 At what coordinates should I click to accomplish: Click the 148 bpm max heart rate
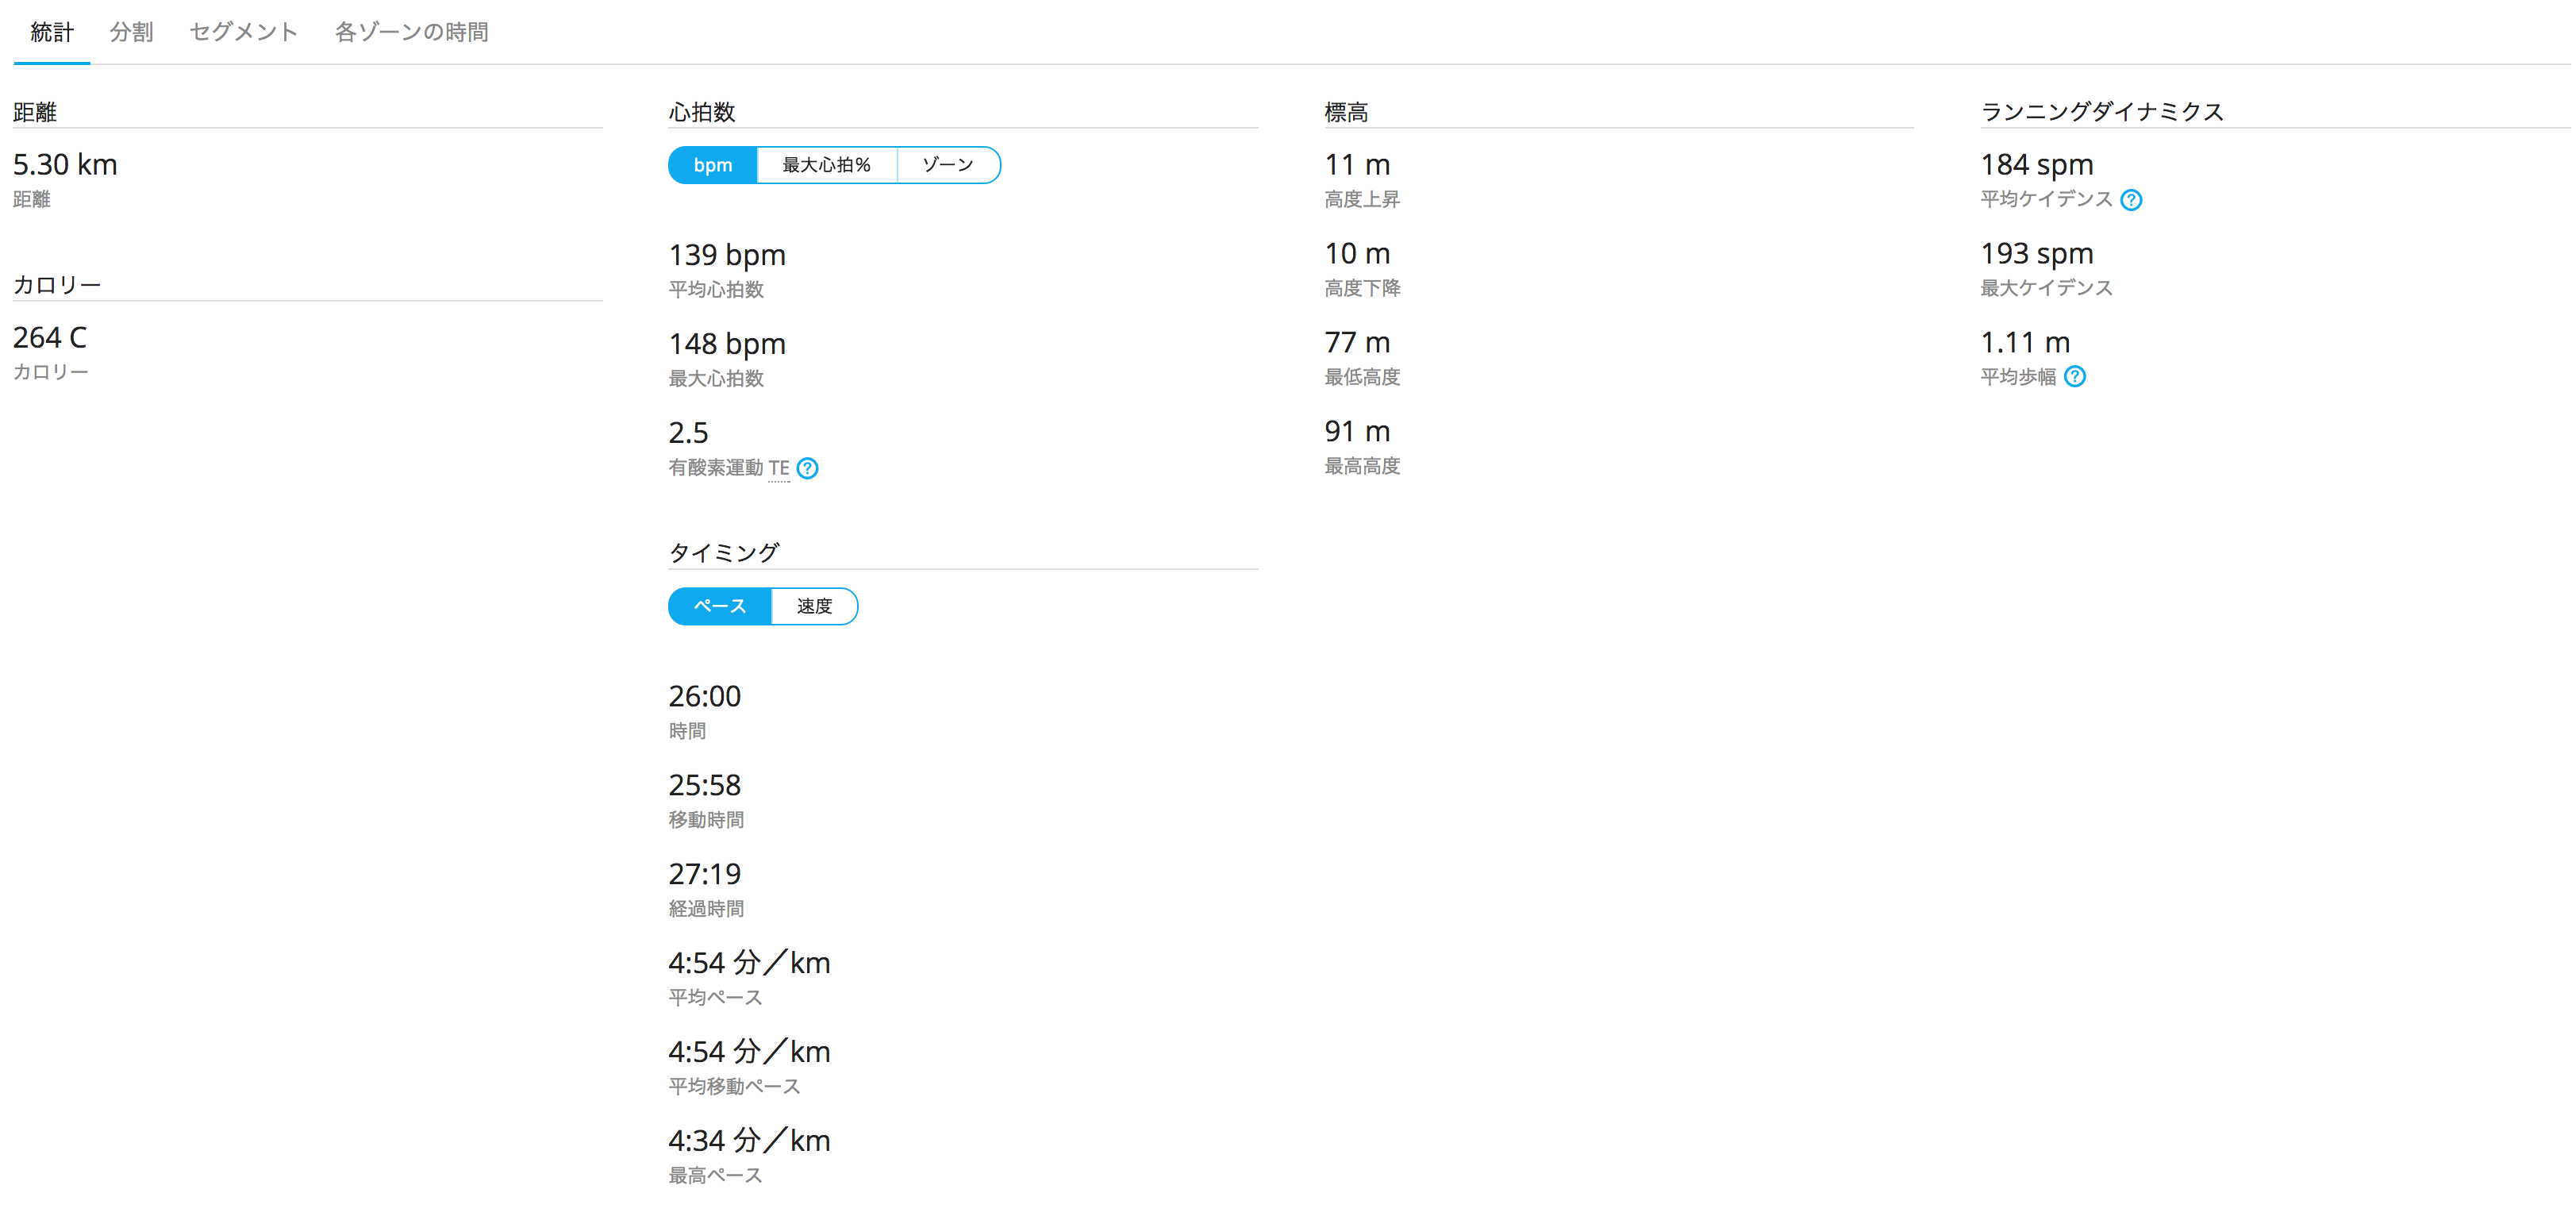tap(727, 344)
